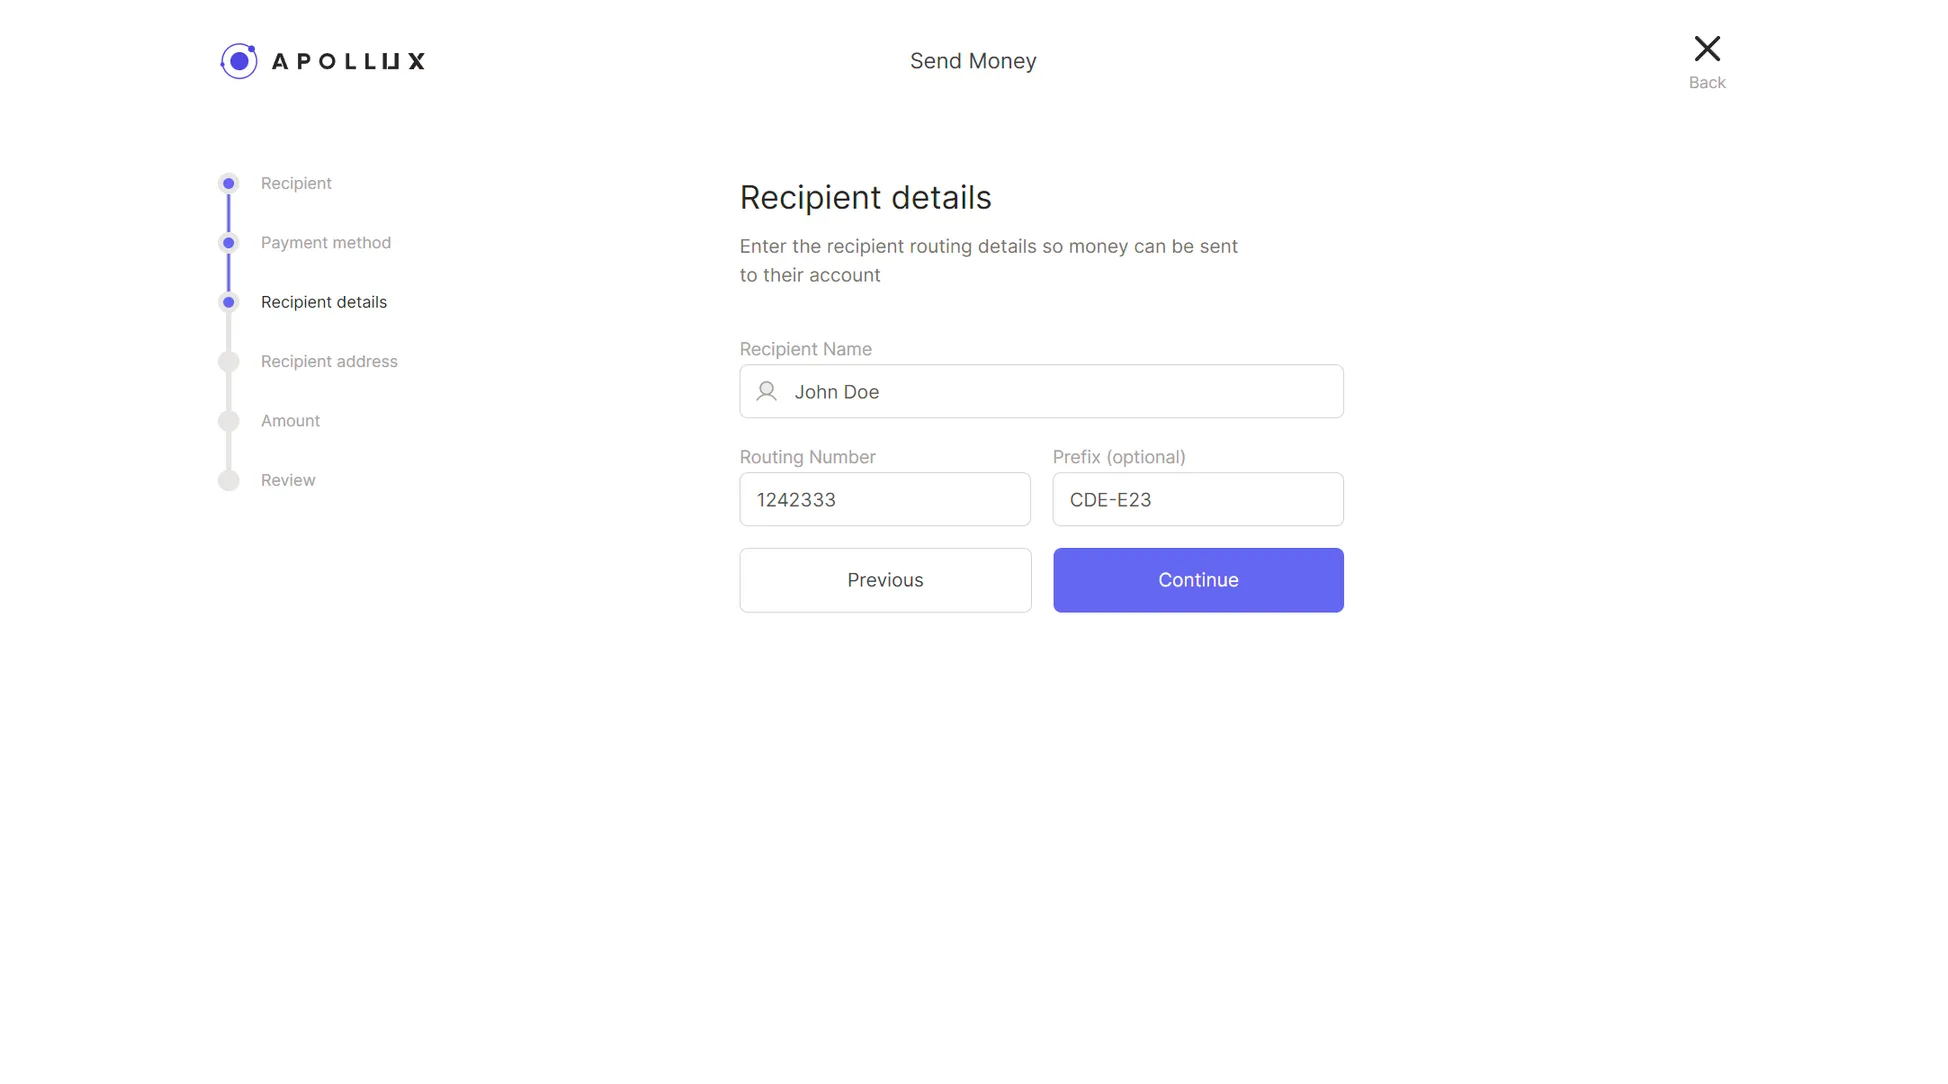
Task: Select the Recipient details menu item
Action: click(x=322, y=300)
